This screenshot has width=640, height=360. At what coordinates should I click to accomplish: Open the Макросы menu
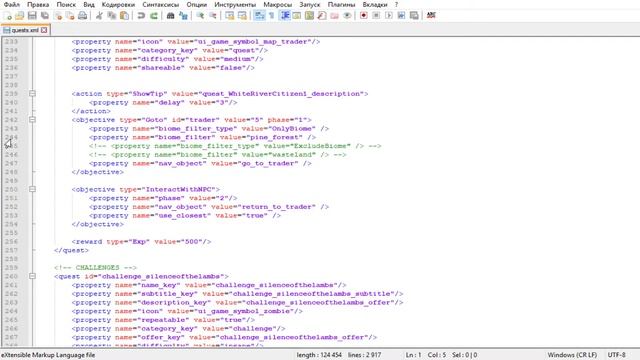[278, 4]
